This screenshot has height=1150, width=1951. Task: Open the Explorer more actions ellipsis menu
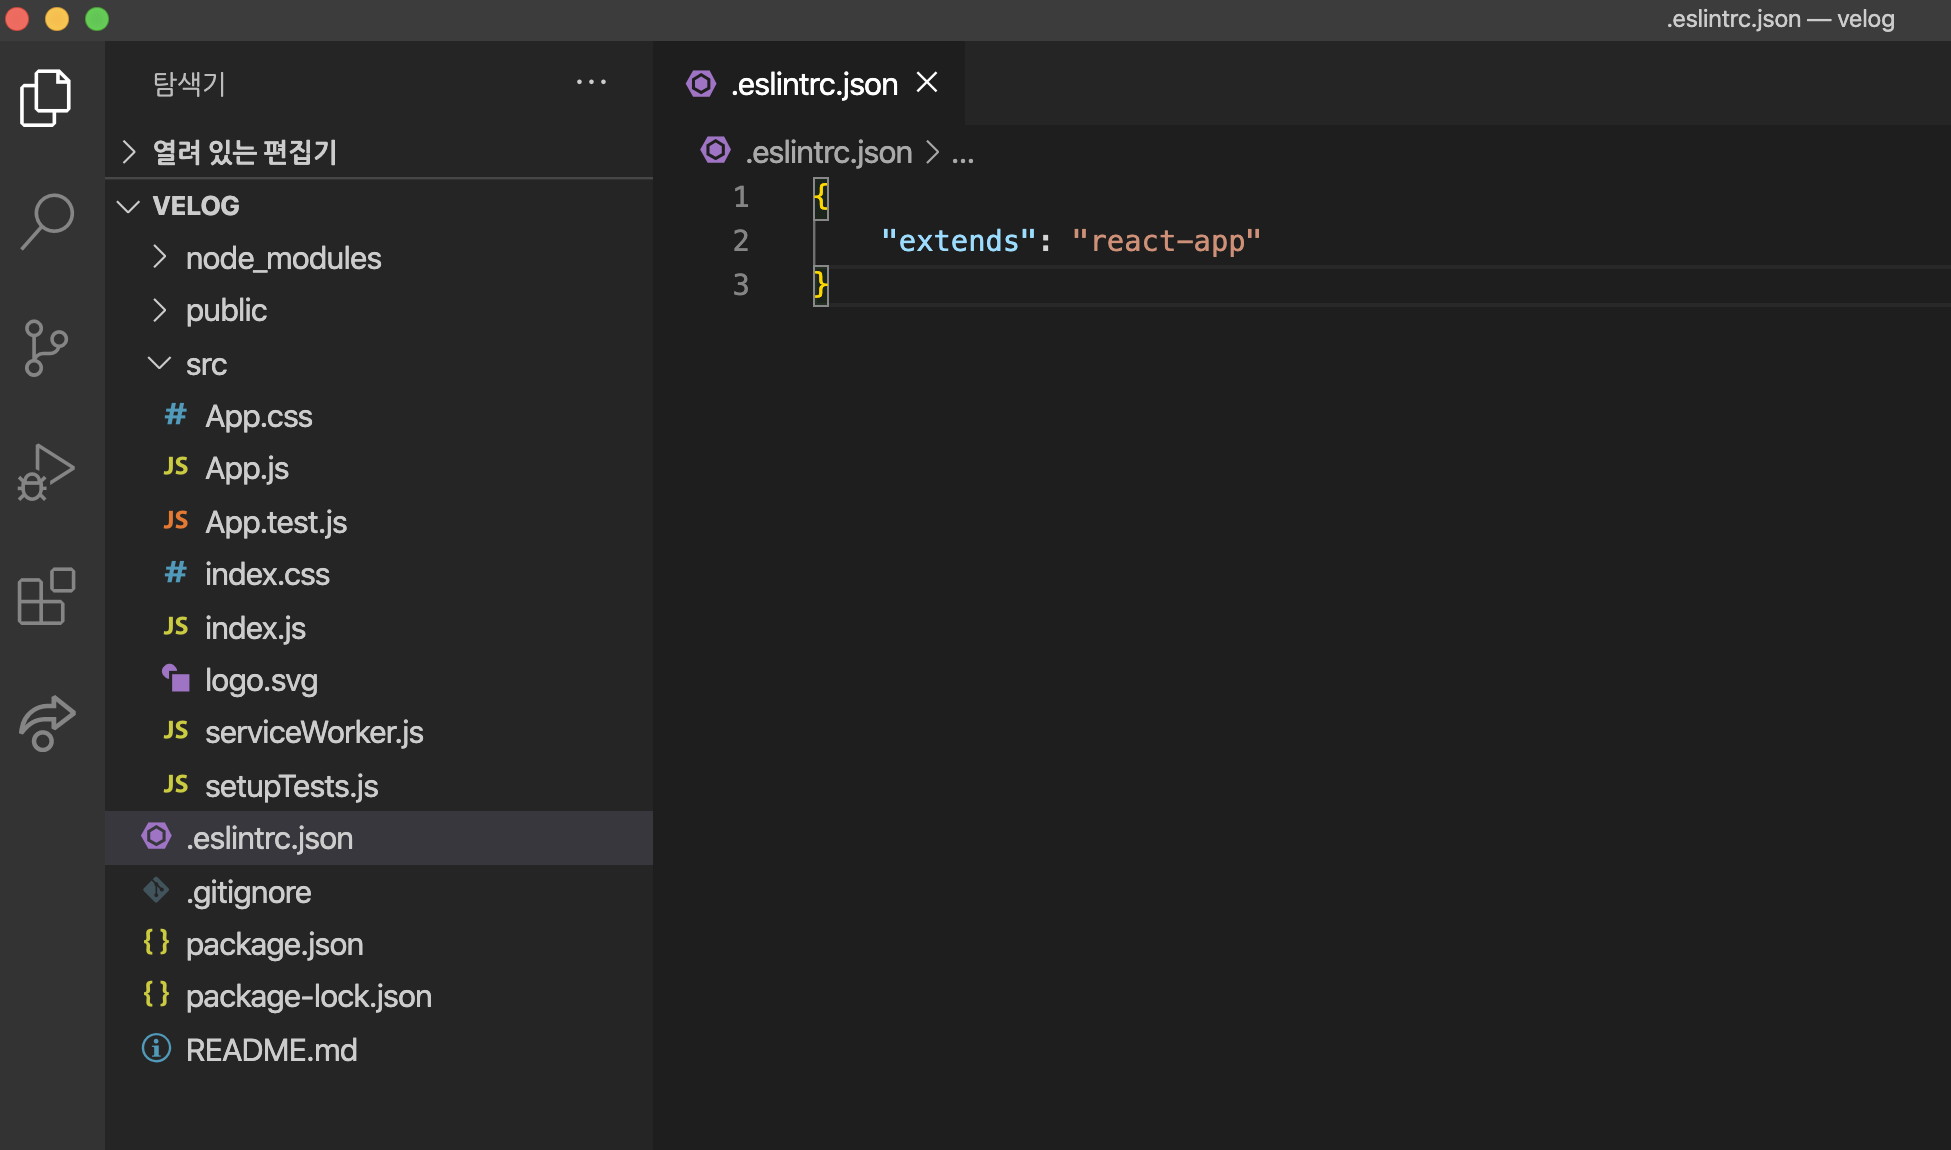[591, 83]
